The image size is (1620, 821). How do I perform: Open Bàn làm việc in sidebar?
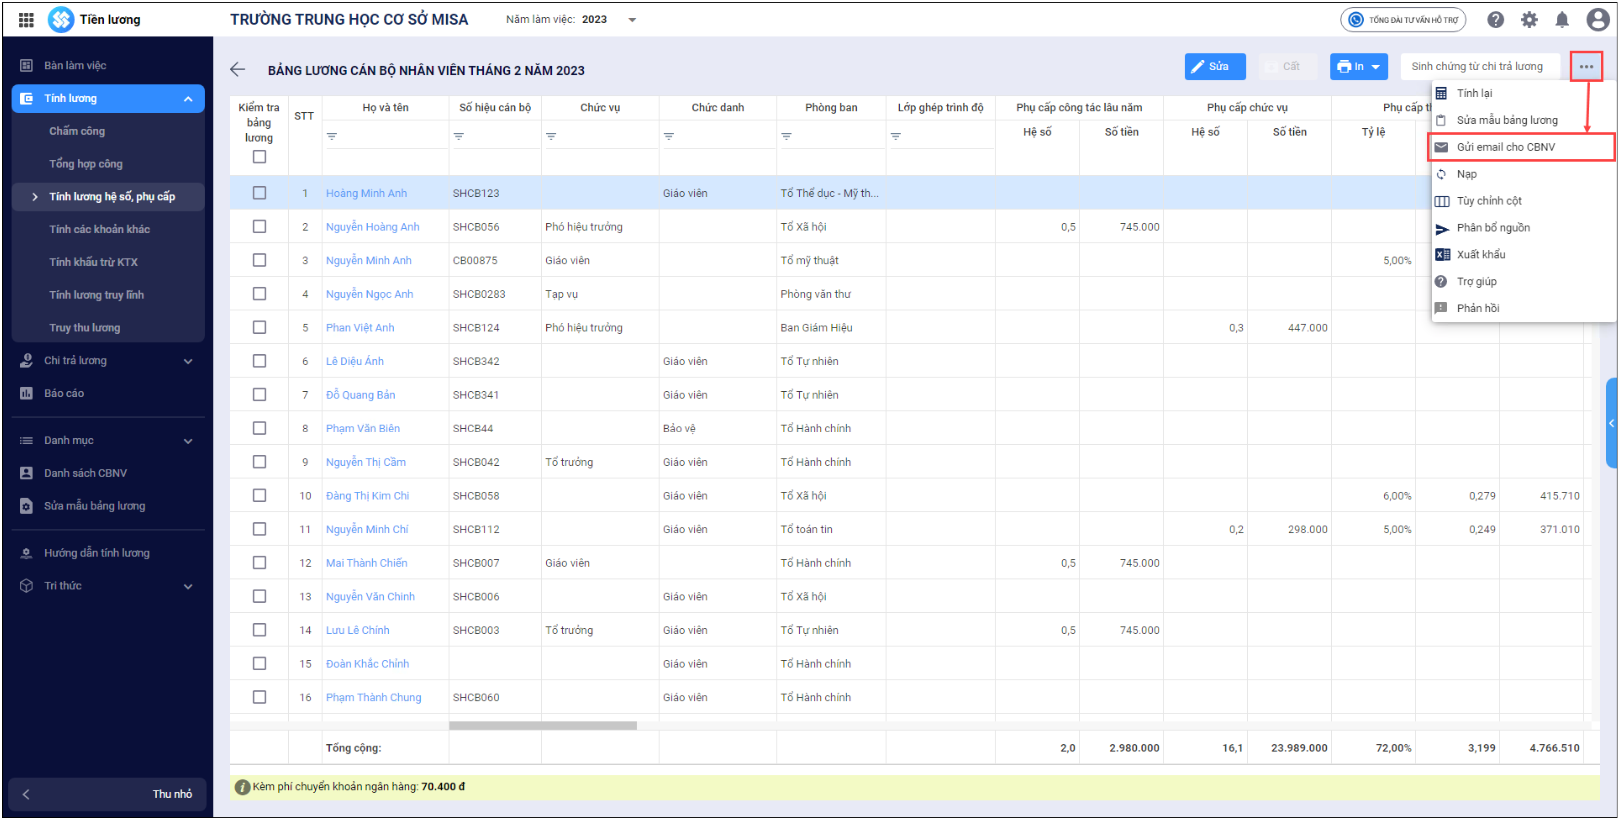tap(108, 65)
